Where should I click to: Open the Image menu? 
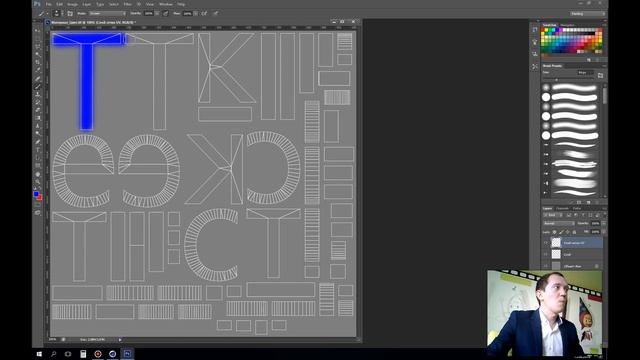[72, 4]
